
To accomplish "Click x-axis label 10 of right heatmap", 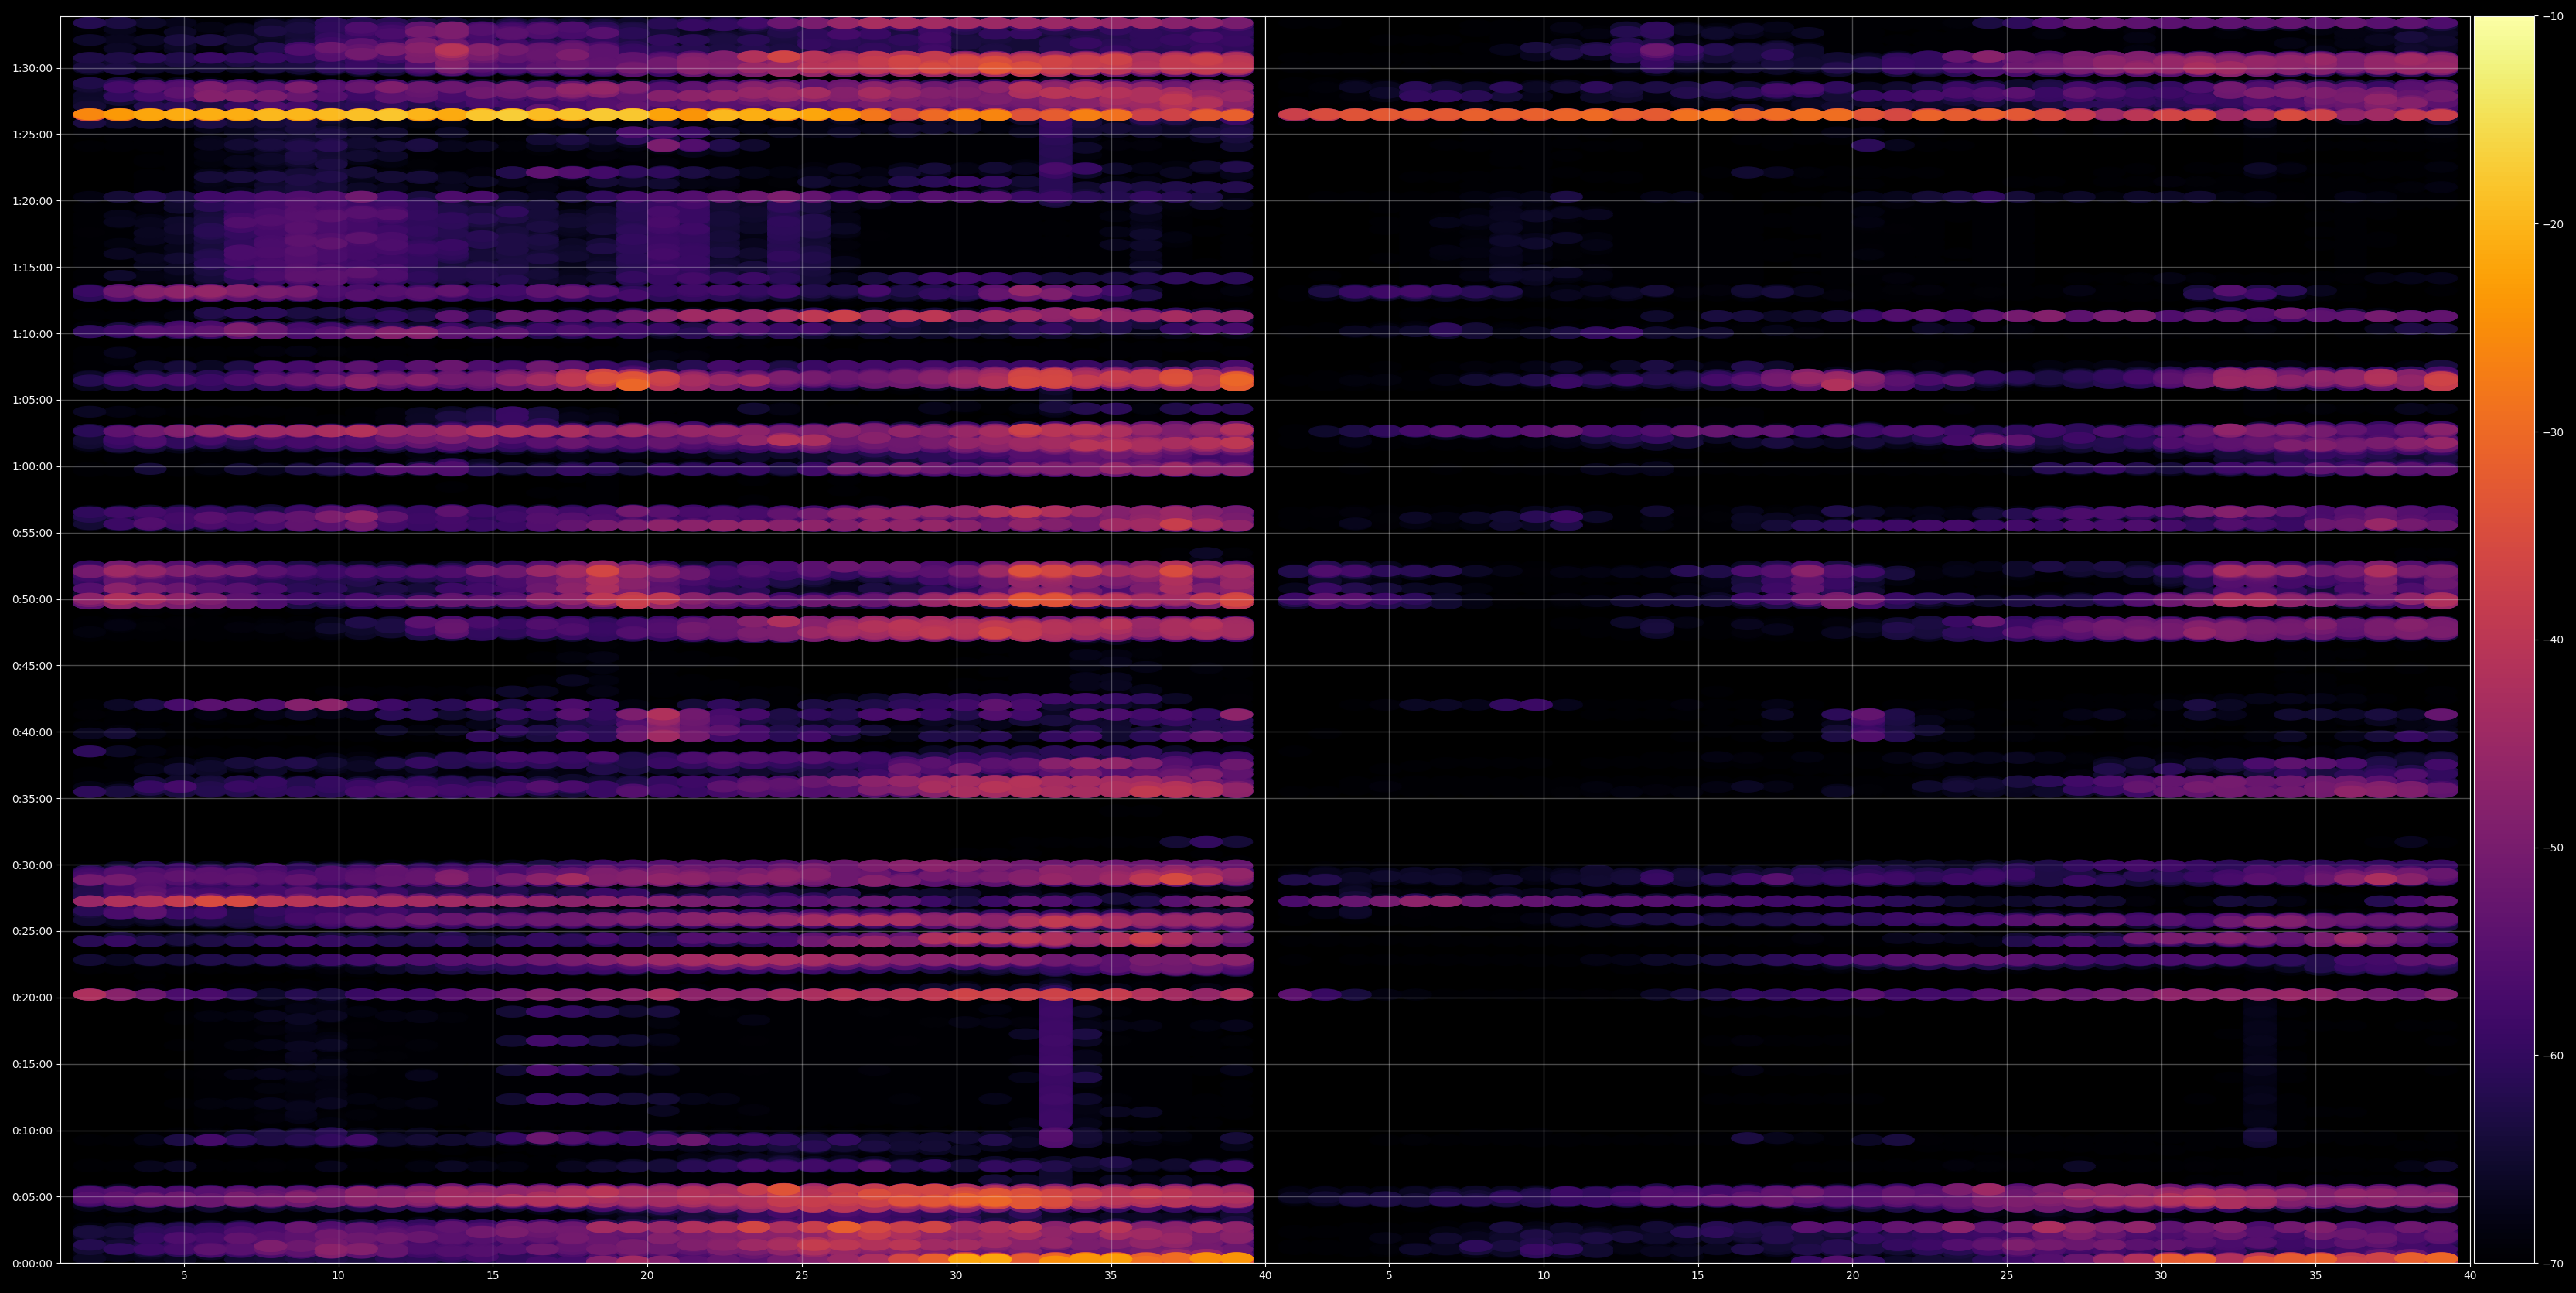I will tap(1544, 1275).
